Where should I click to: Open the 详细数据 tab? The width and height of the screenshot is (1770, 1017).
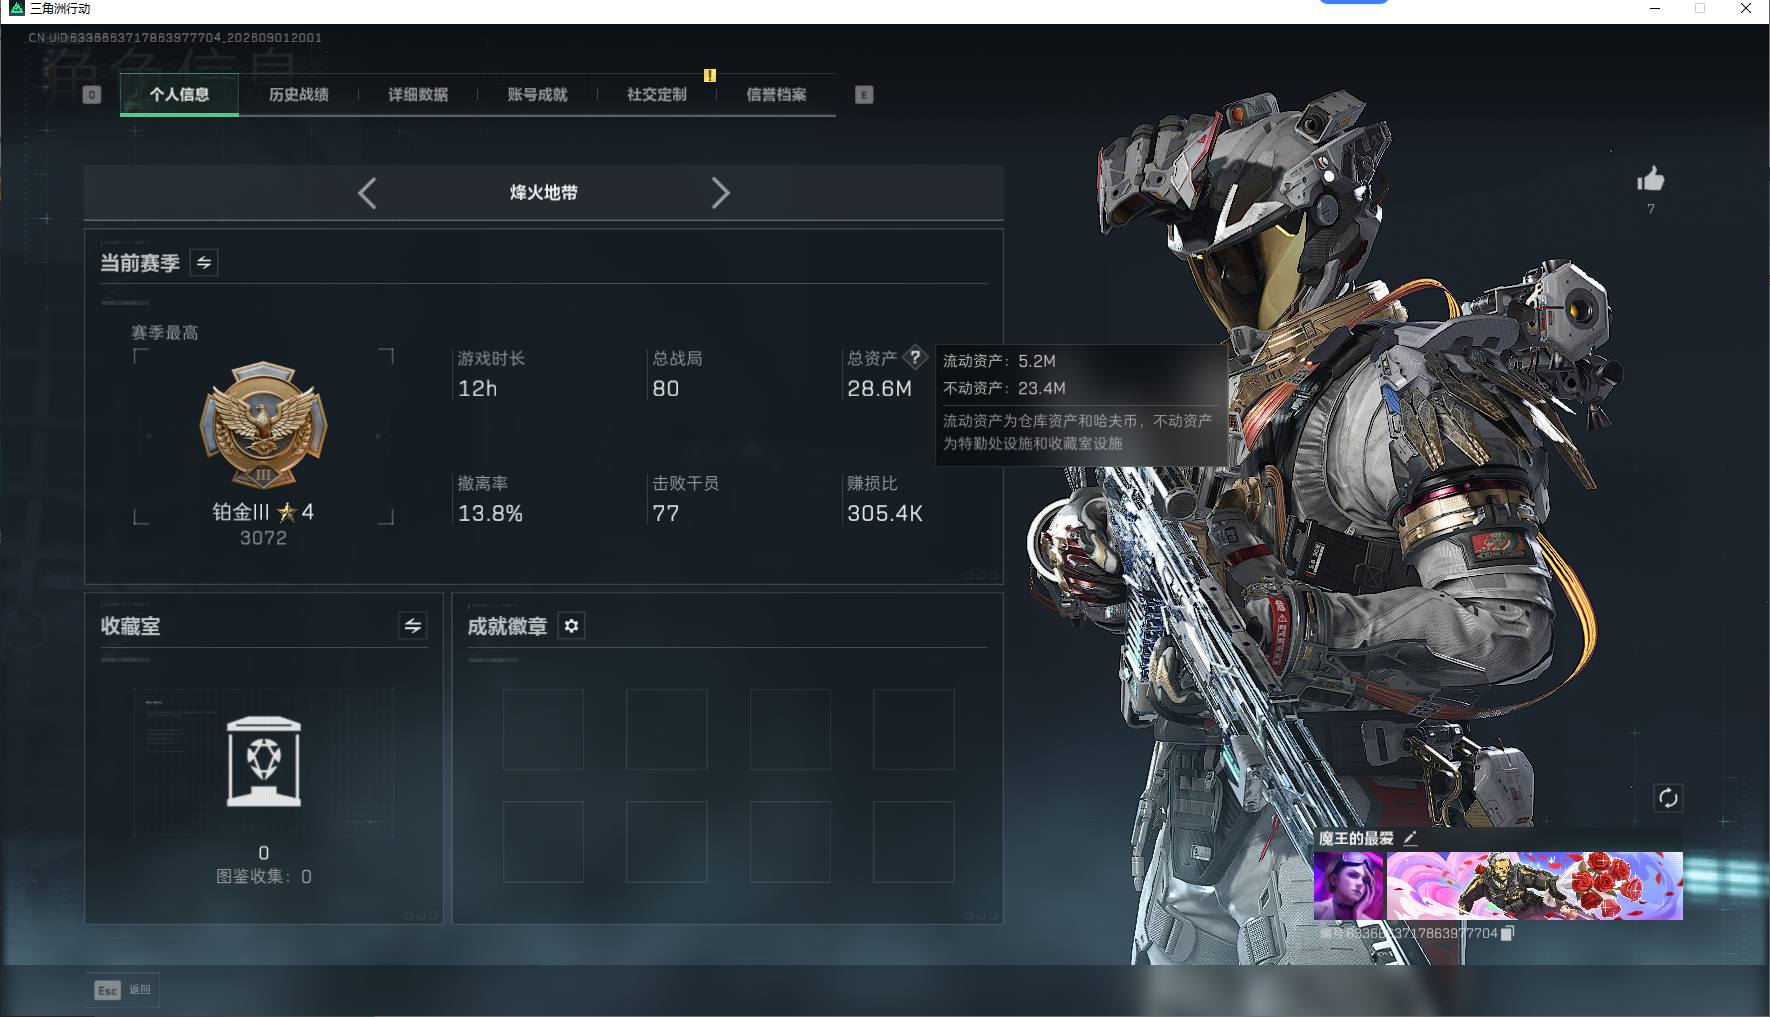pos(418,95)
